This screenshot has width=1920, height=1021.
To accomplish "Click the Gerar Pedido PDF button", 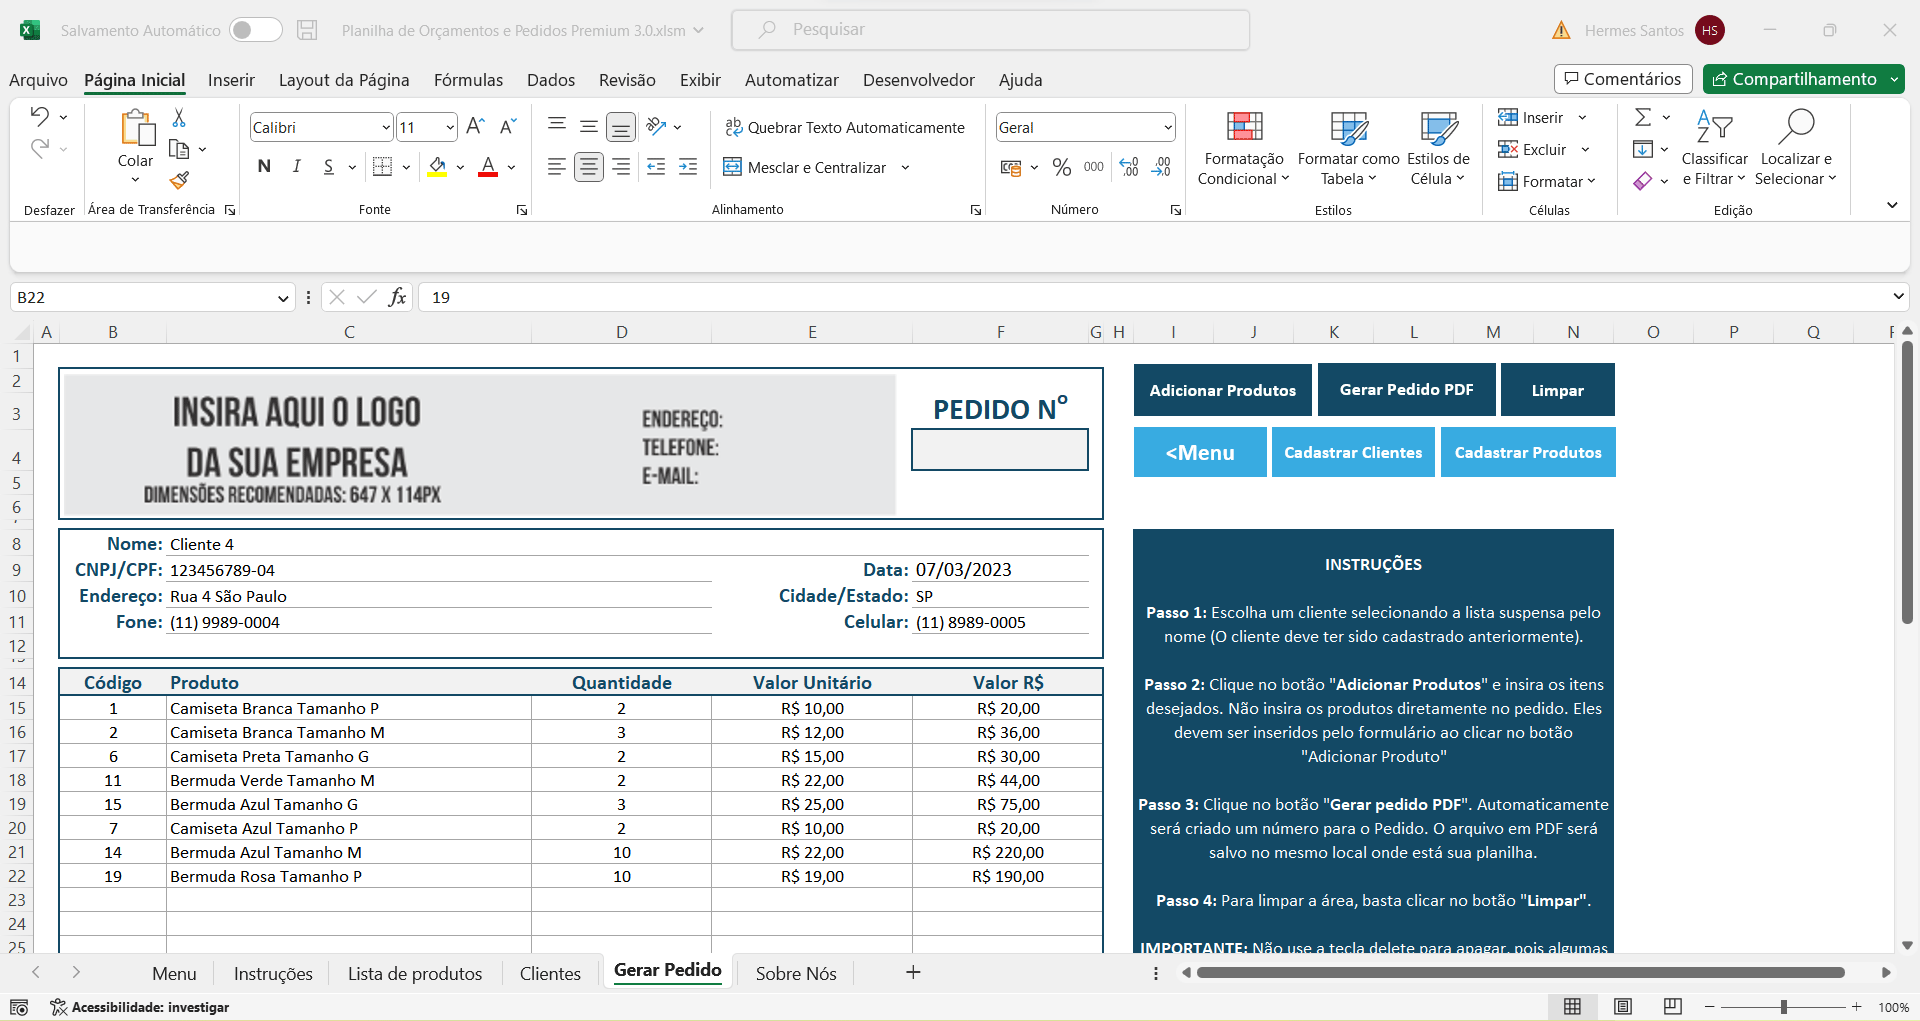I will [1406, 389].
